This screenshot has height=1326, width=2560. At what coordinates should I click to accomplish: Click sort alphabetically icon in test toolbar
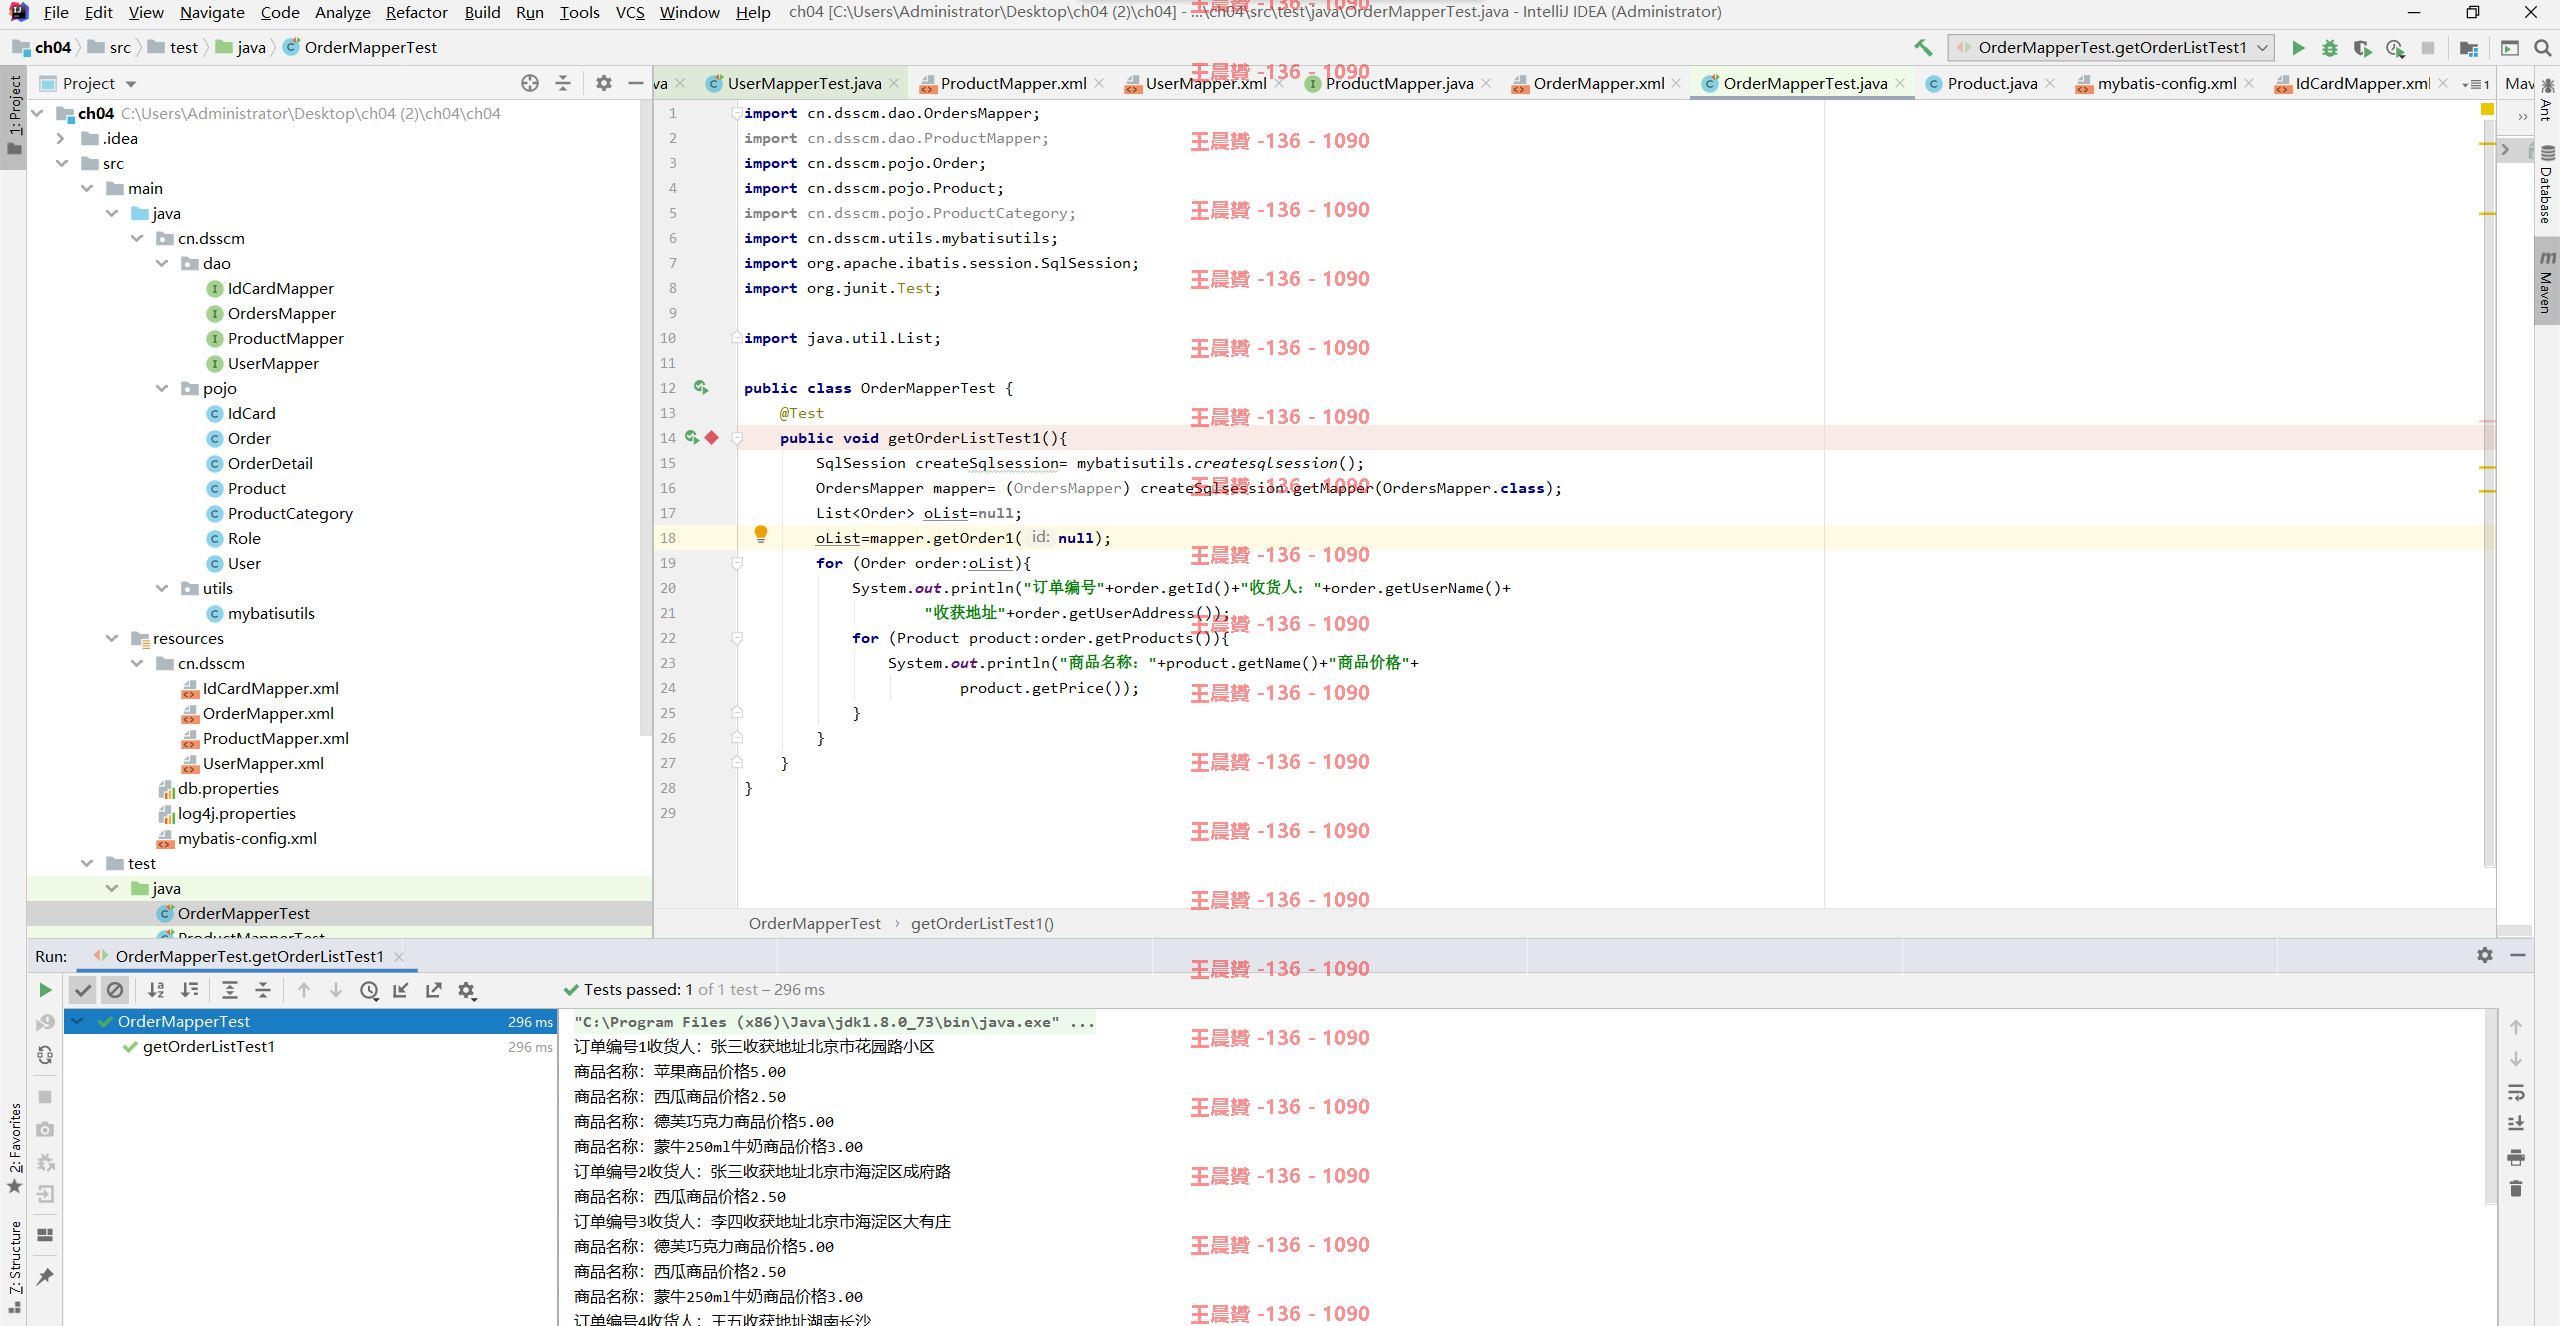point(156,990)
